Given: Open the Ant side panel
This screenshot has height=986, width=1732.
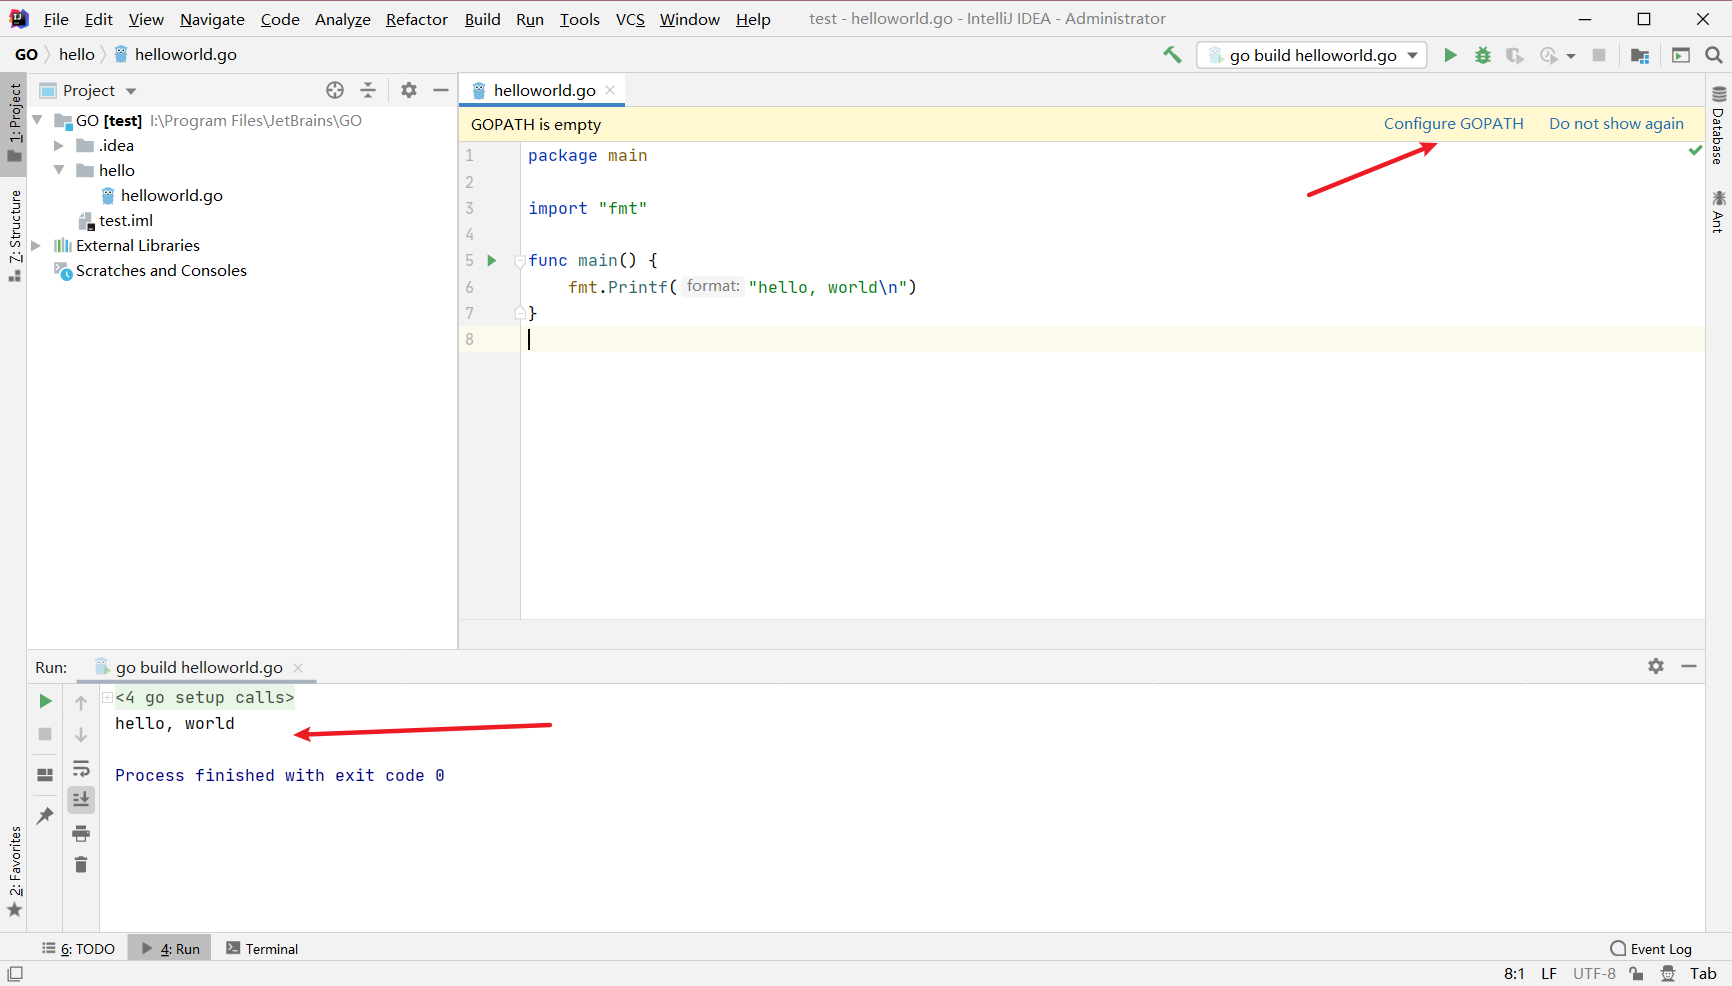Looking at the screenshot, I should [1718, 211].
